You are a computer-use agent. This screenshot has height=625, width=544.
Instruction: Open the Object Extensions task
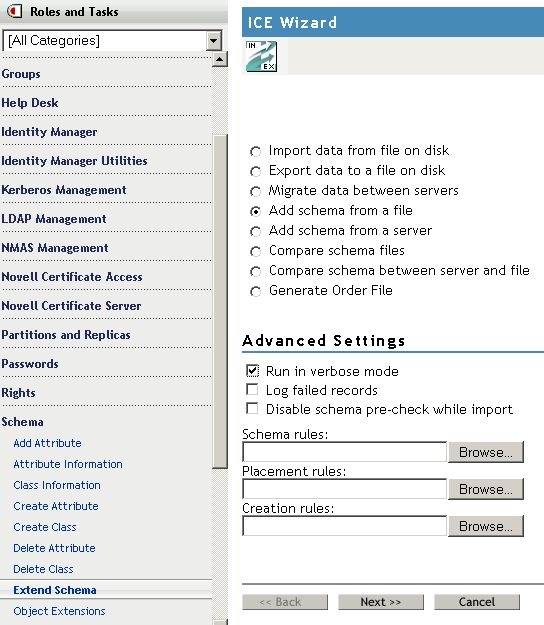(59, 611)
